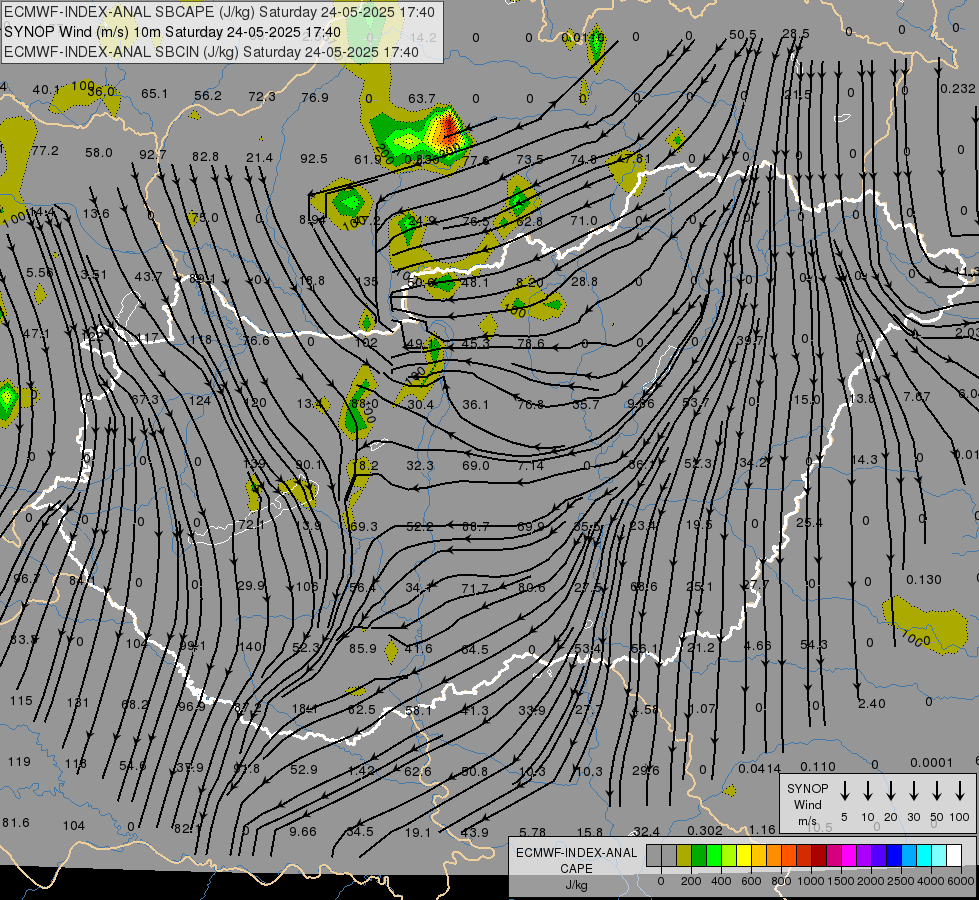Pick the pure yellow CAPE legend swatch

744,856
